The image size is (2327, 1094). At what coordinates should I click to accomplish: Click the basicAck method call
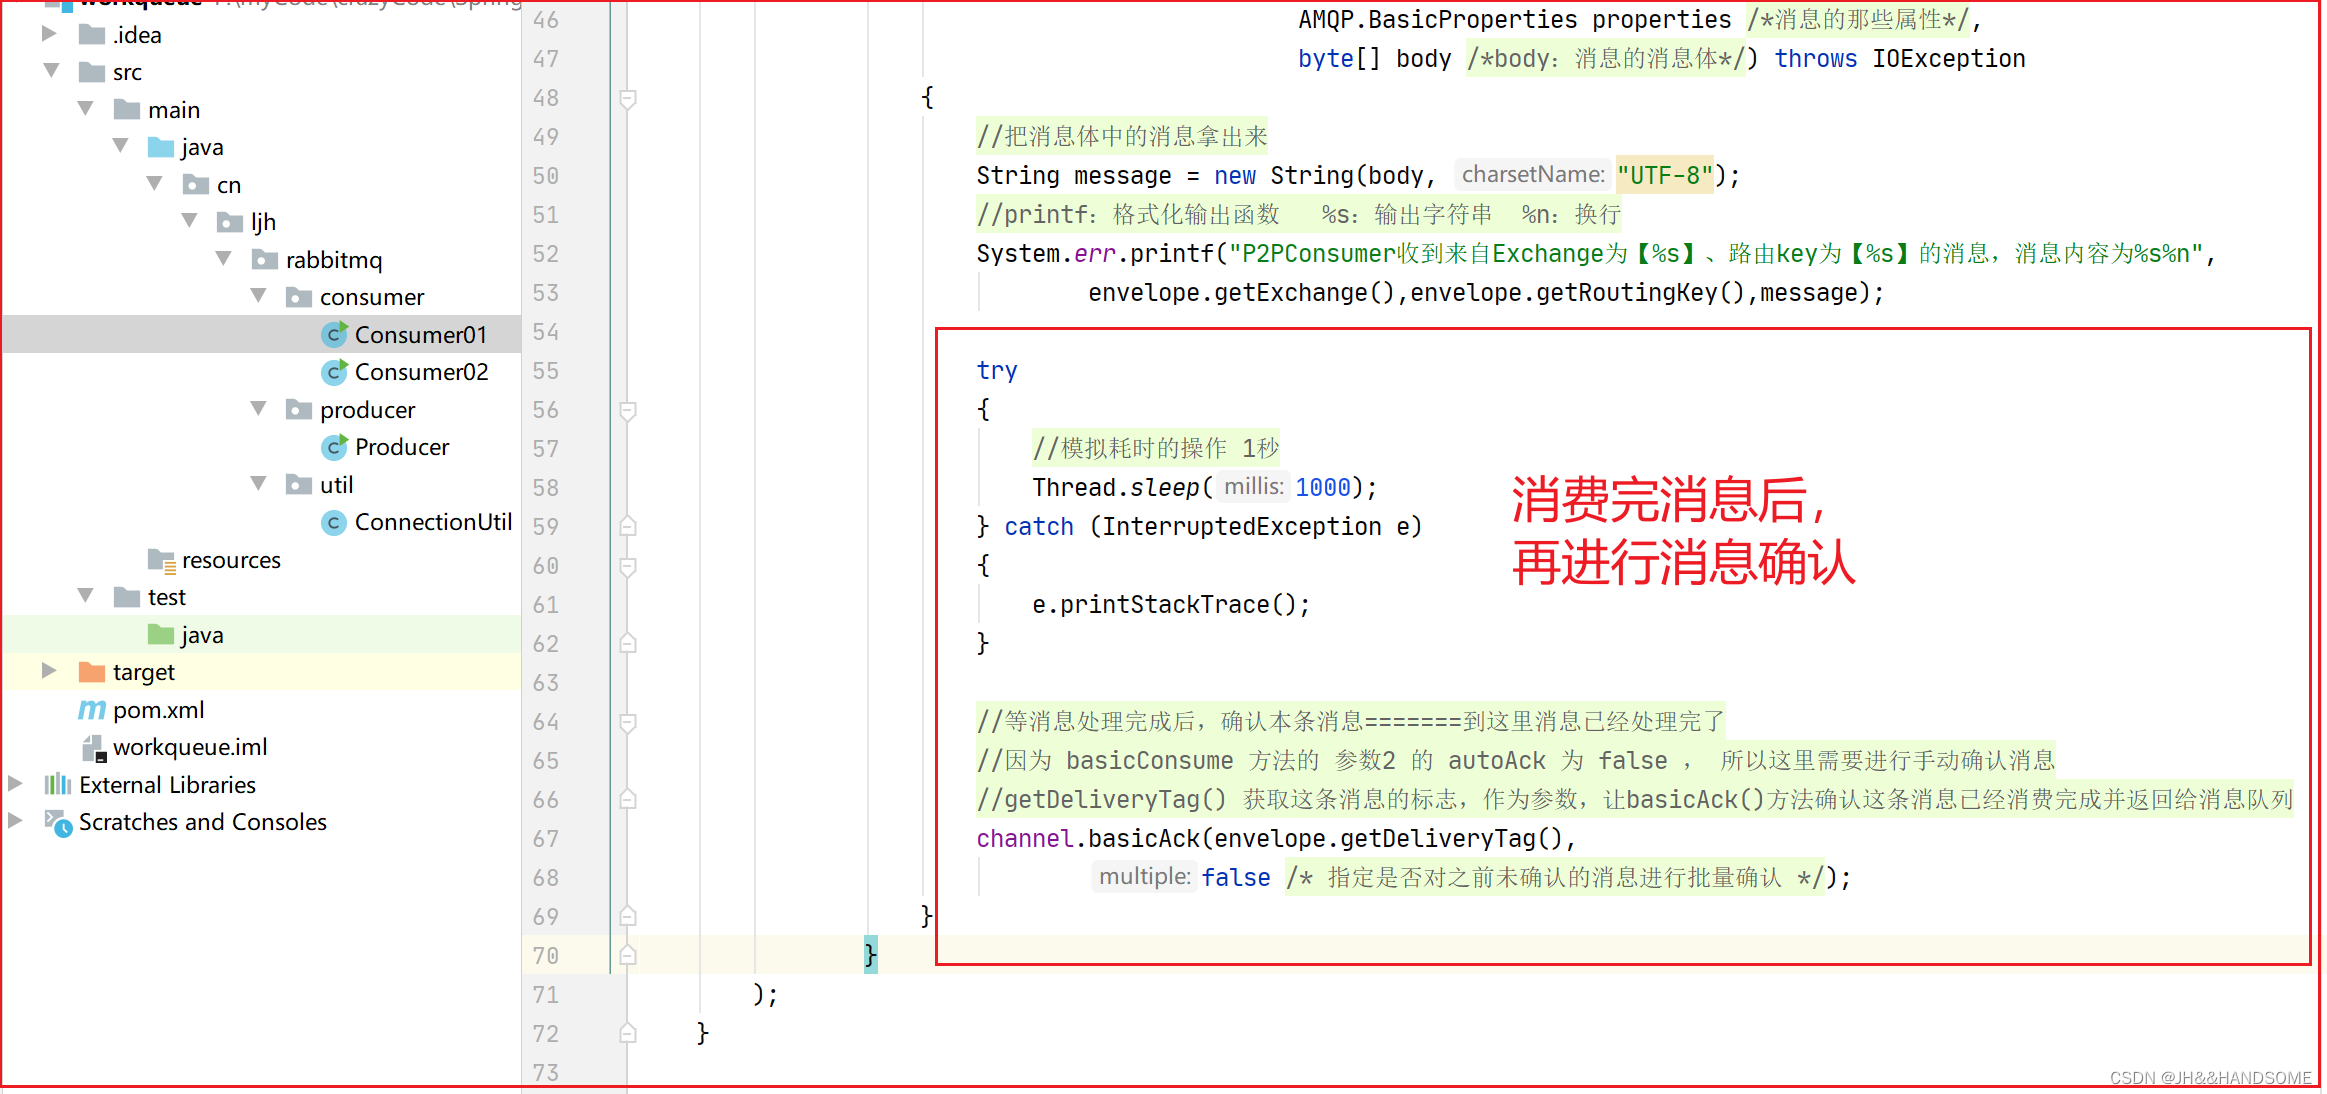tap(1144, 839)
